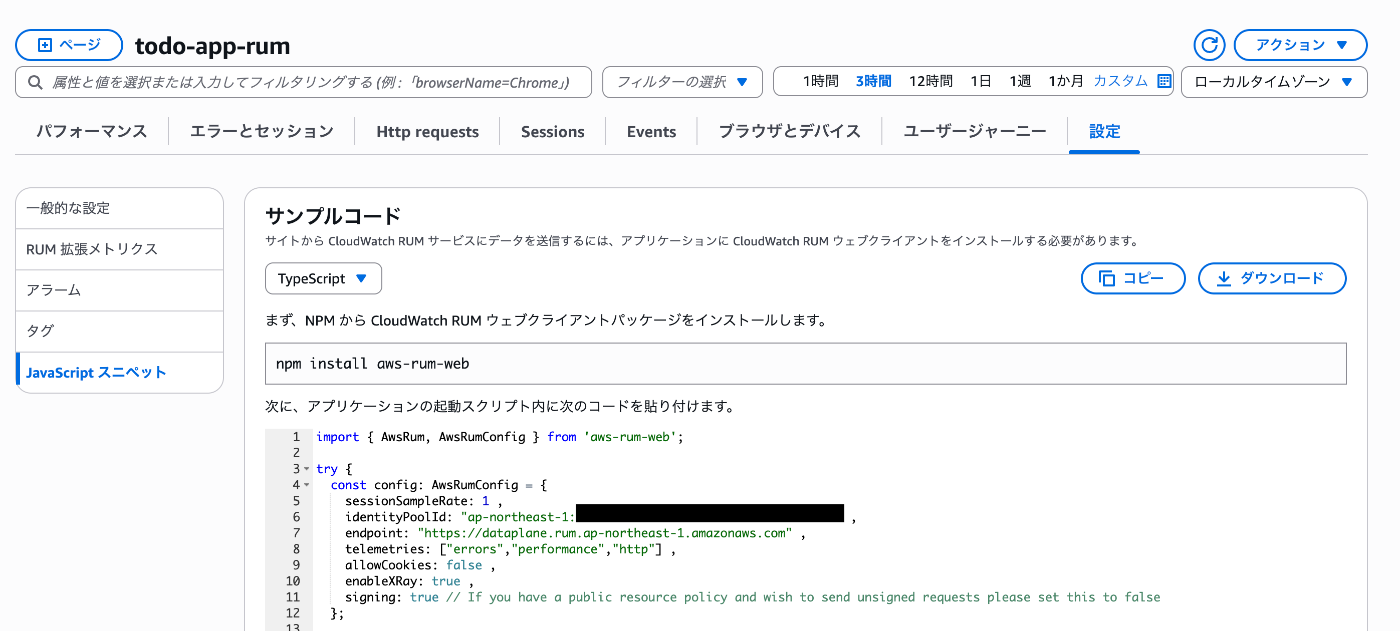Click the search magnifier icon in filter box
The width and height of the screenshot is (1400, 631).
[x=35, y=82]
